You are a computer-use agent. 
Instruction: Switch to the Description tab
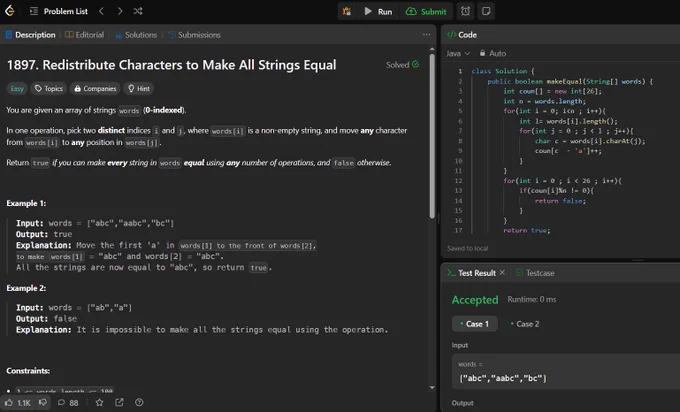tap(30, 35)
